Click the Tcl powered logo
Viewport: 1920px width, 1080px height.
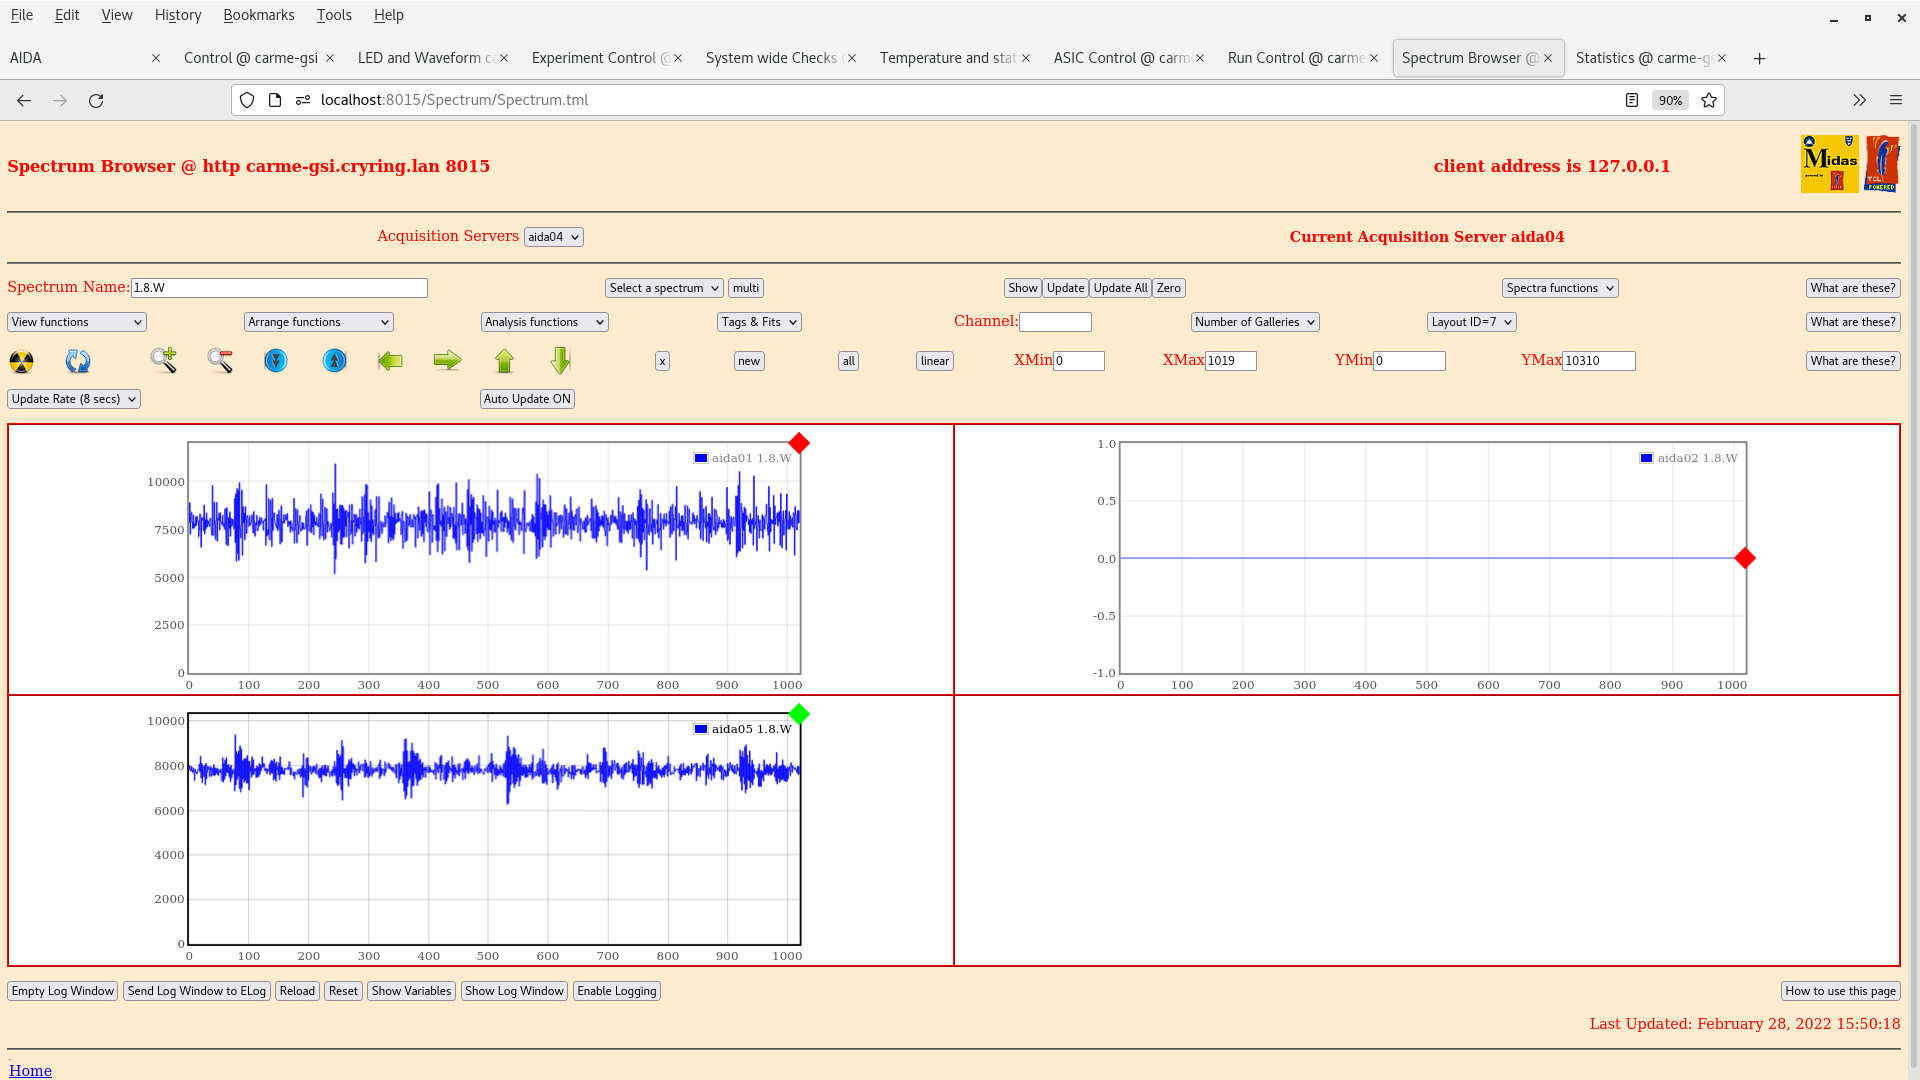point(1881,164)
